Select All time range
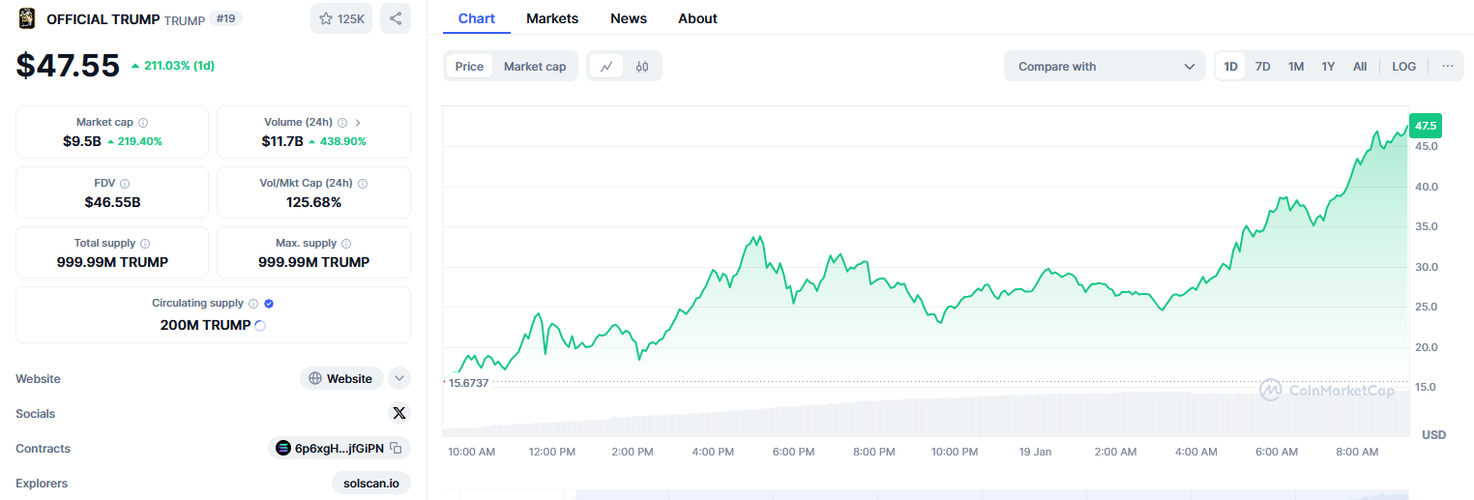The image size is (1474, 500). [x=1360, y=66]
